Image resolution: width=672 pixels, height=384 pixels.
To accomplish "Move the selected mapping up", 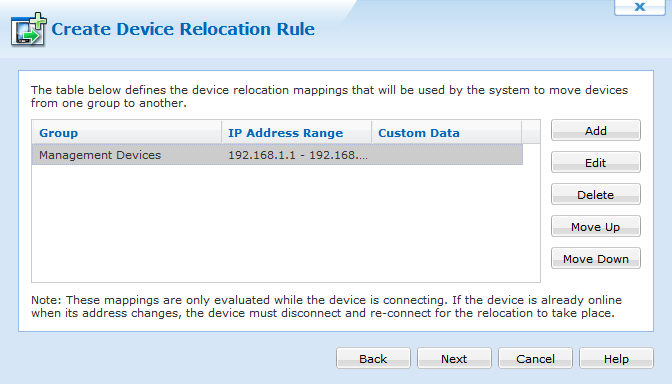I will point(596,226).
